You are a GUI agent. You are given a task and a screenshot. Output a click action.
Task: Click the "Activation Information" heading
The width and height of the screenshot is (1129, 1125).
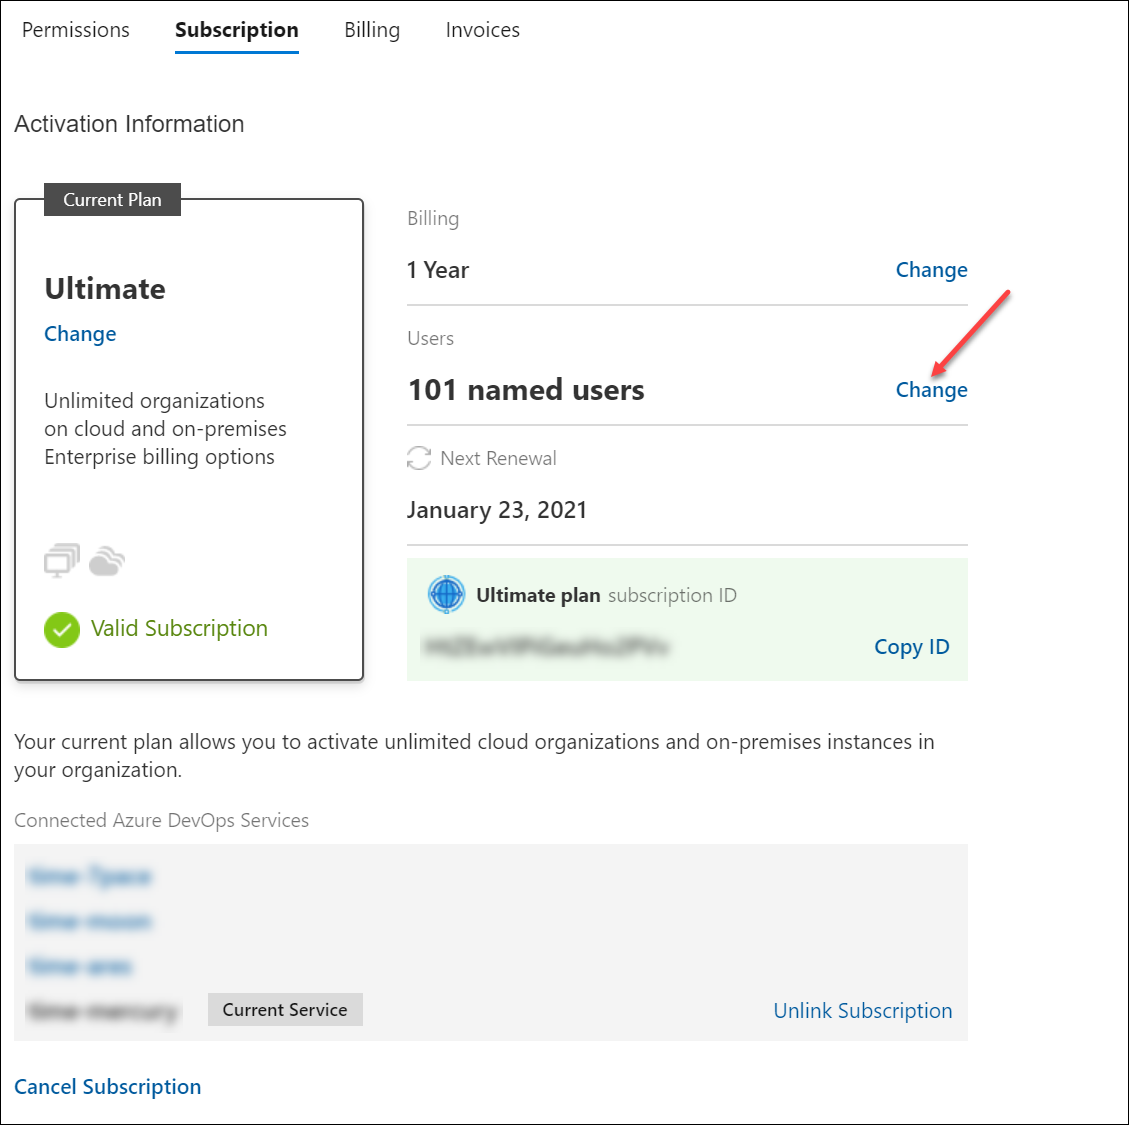pos(130,124)
